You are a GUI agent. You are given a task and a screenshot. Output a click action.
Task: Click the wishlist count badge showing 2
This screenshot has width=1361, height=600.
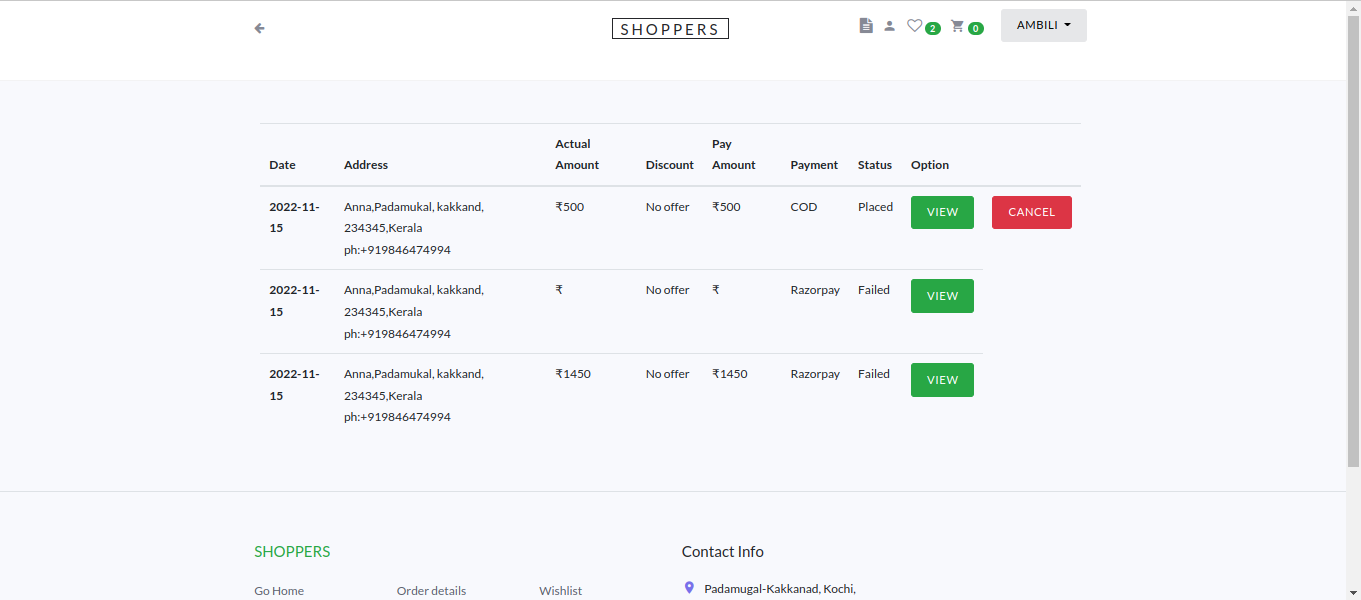[931, 28]
